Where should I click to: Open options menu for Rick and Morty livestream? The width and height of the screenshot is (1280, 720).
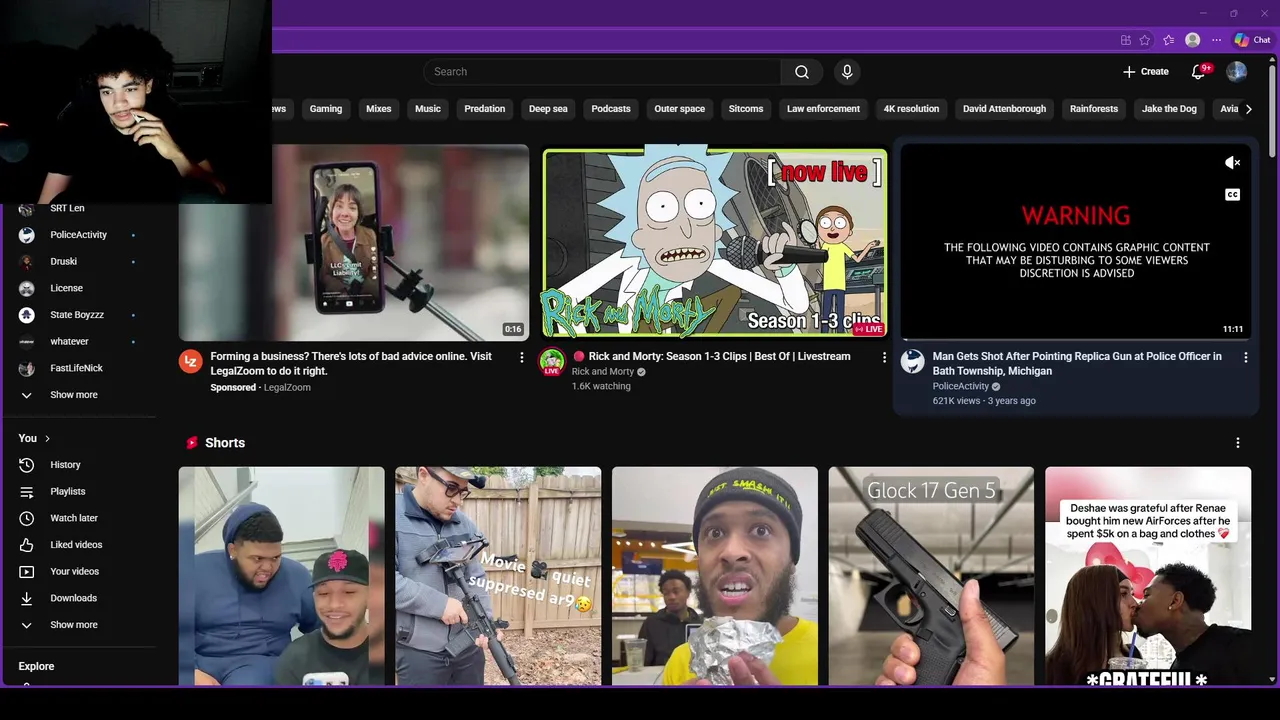click(884, 357)
